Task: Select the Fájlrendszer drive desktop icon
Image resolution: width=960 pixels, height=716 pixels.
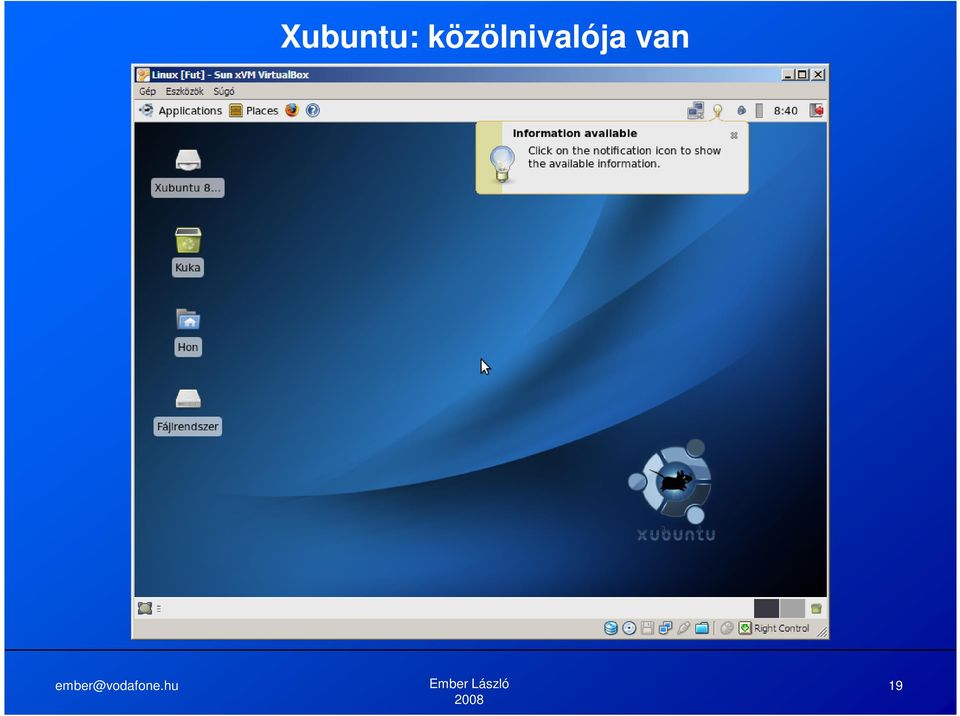Action: 188,412
